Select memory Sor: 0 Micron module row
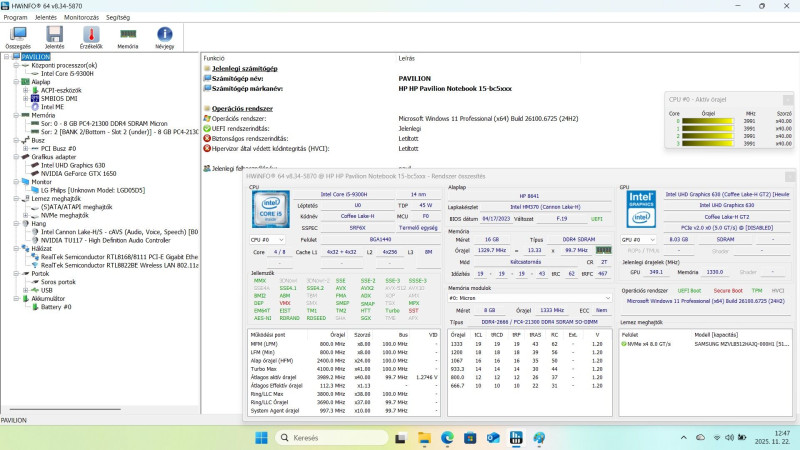This screenshot has height=450, width=800. pos(104,123)
